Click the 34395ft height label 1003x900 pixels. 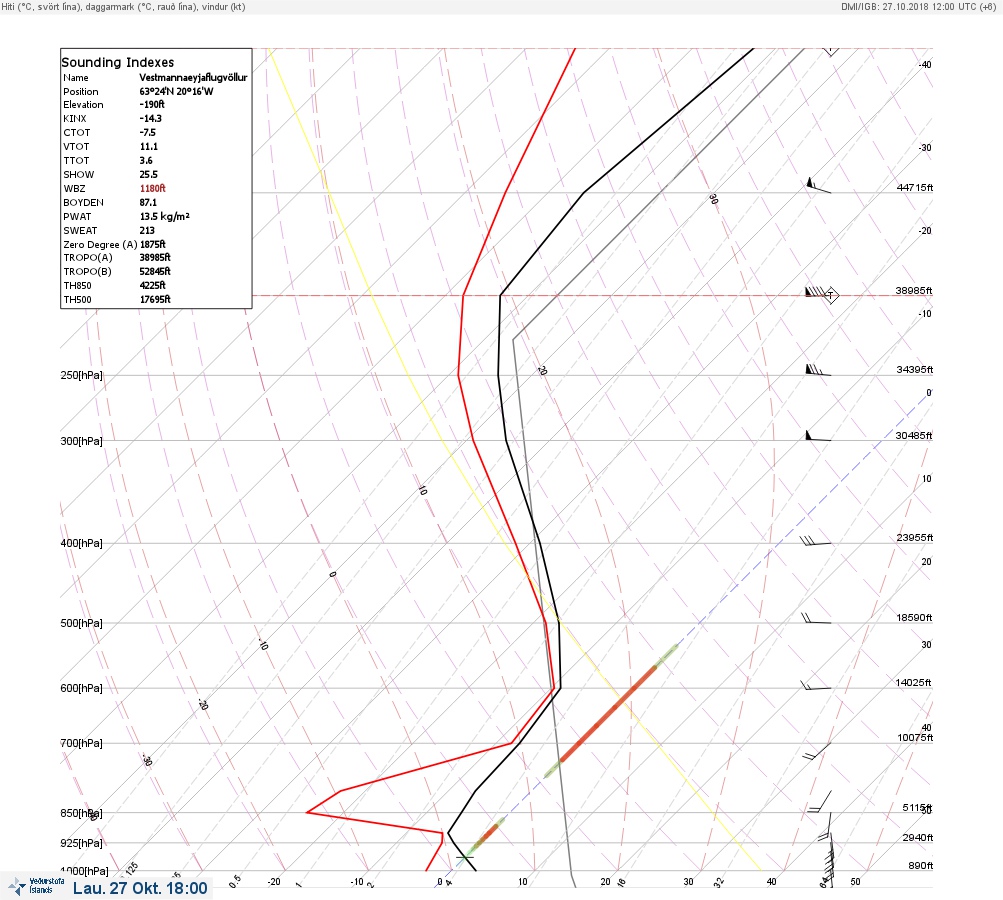(915, 370)
